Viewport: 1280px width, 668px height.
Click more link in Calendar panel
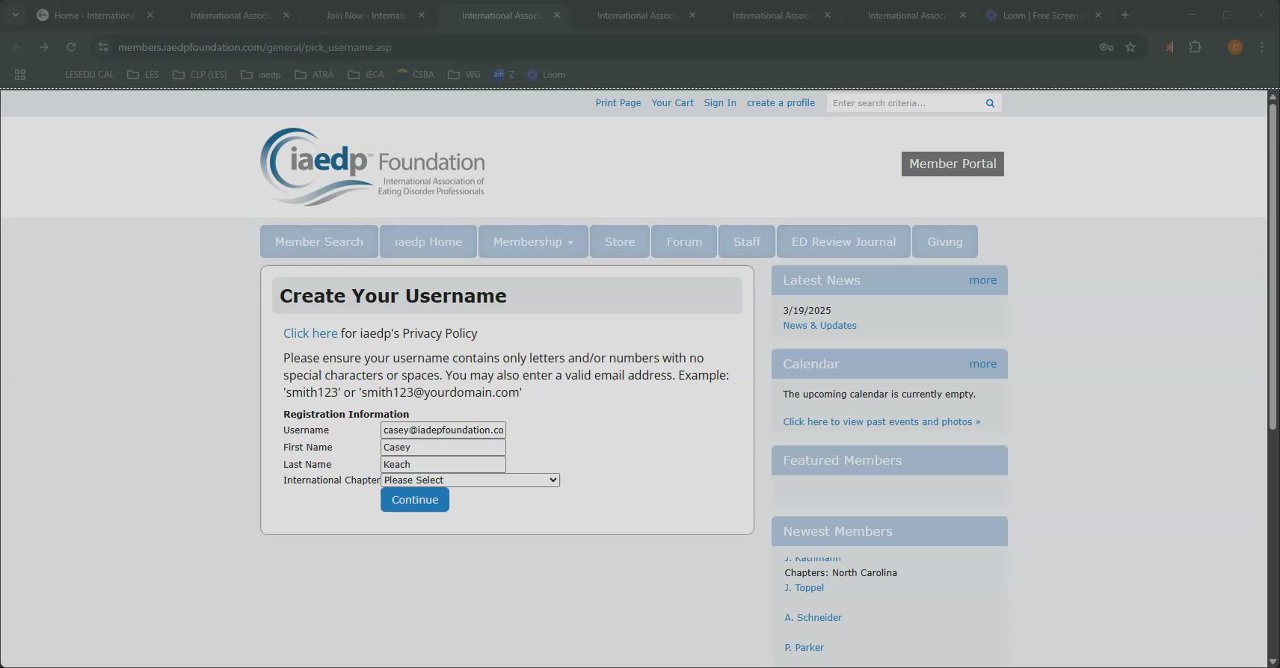pos(983,364)
